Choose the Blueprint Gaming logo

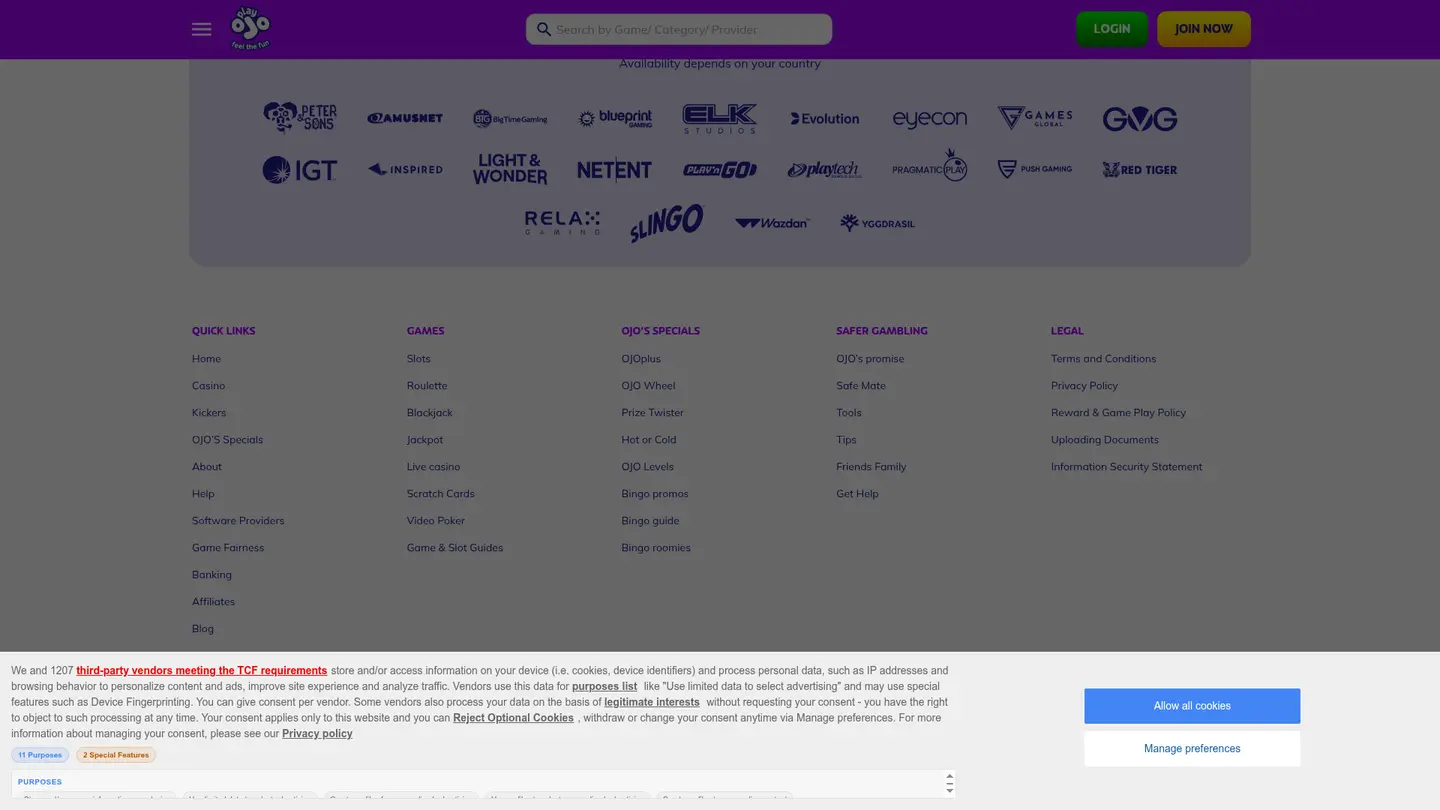[615, 118]
